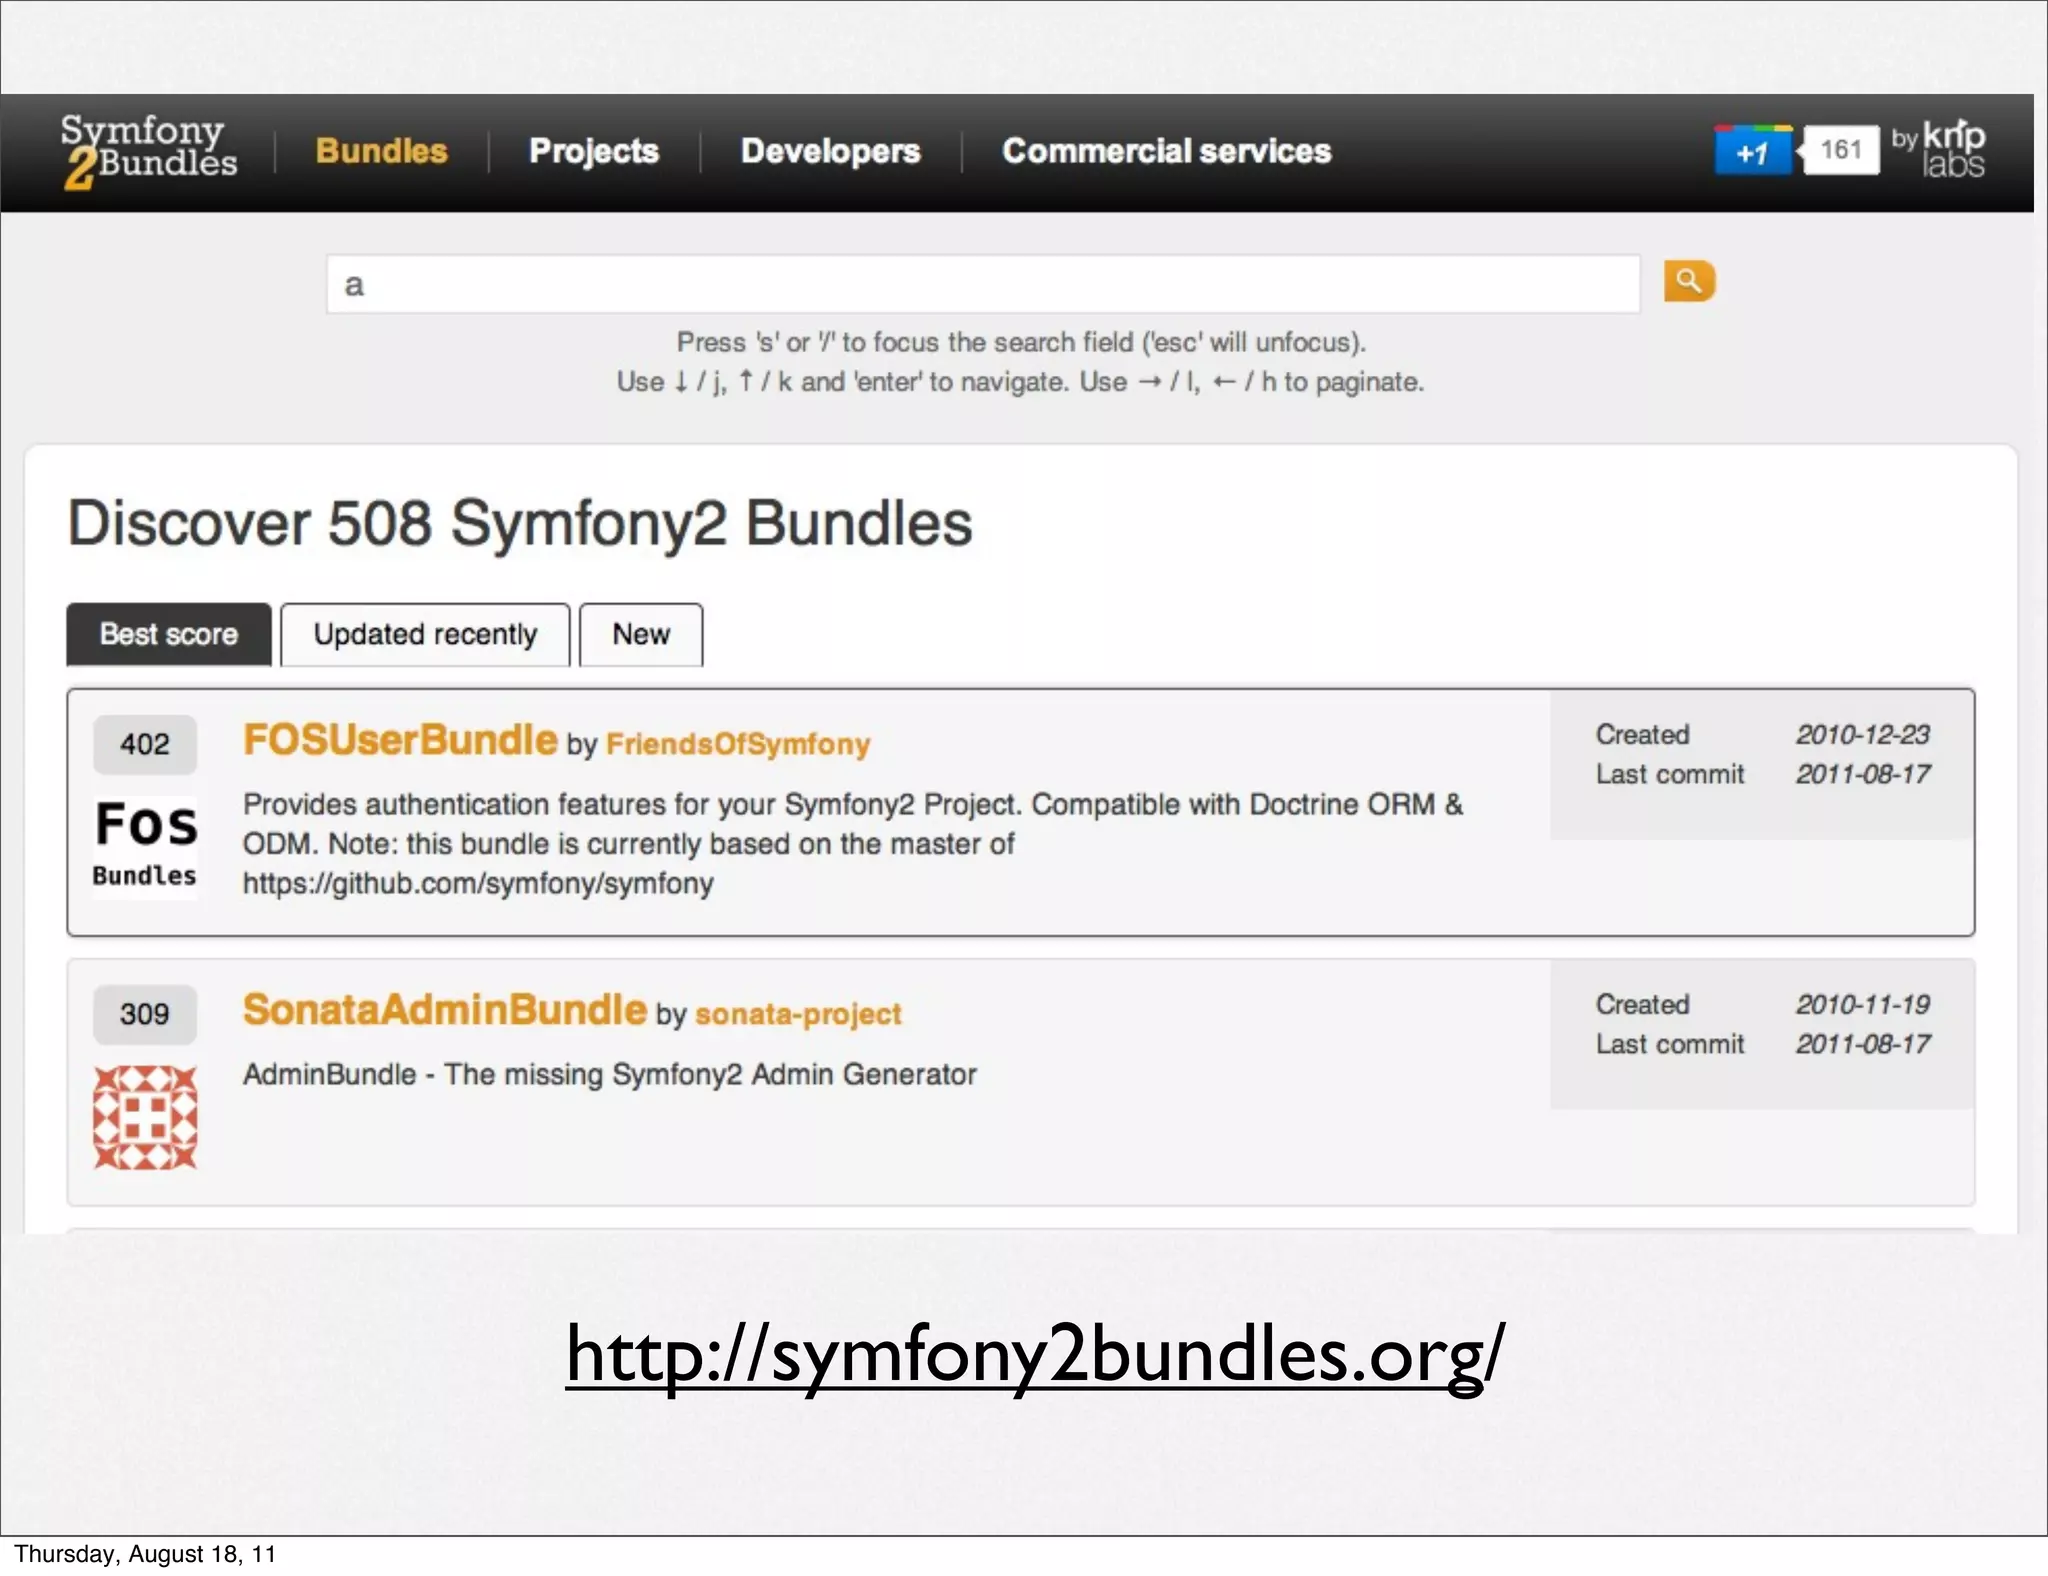The width and height of the screenshot is (2048, 1576).
Task: Switch to the New tab
Action: click(641, 634)
